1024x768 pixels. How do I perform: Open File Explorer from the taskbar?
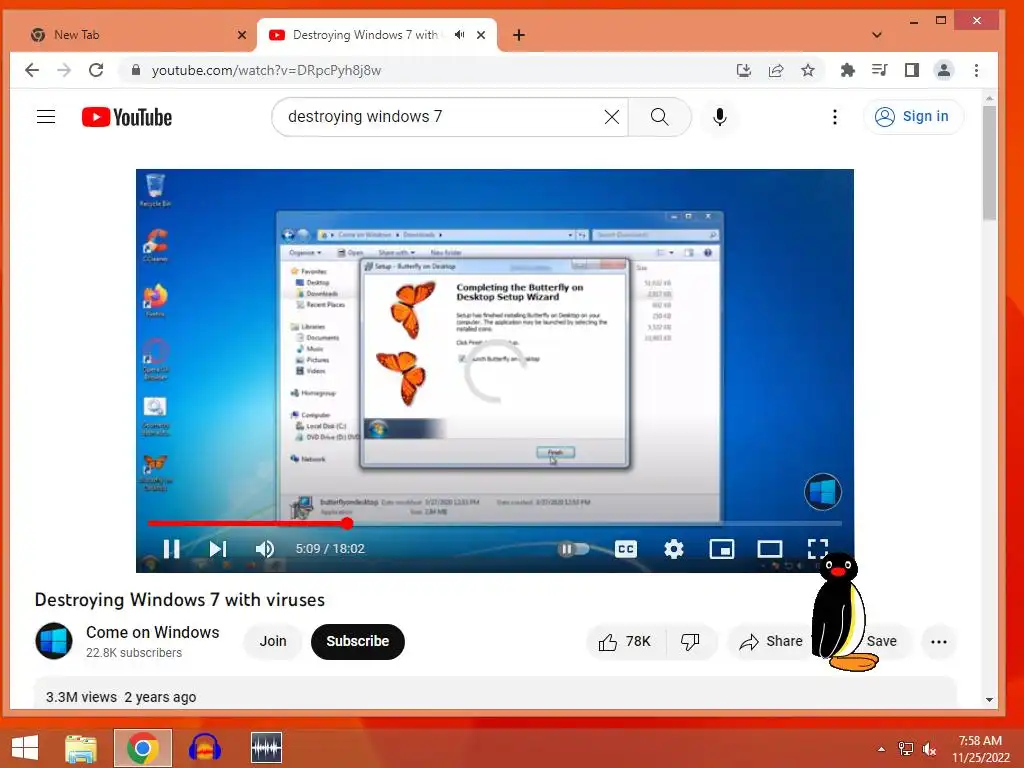(x=81, y=748)
